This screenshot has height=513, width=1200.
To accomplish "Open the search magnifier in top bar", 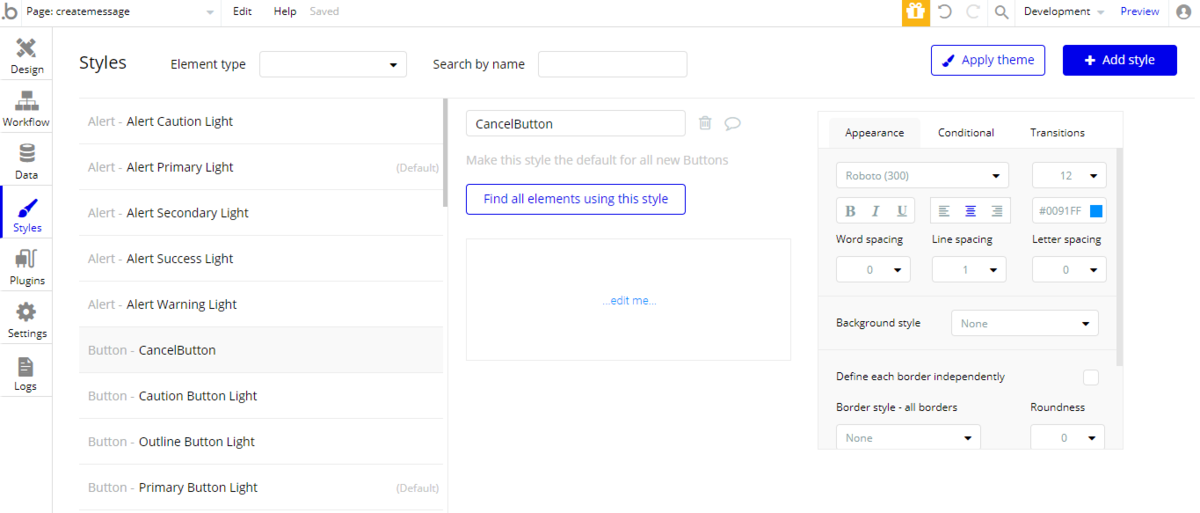I will [x=1001, y=12].
